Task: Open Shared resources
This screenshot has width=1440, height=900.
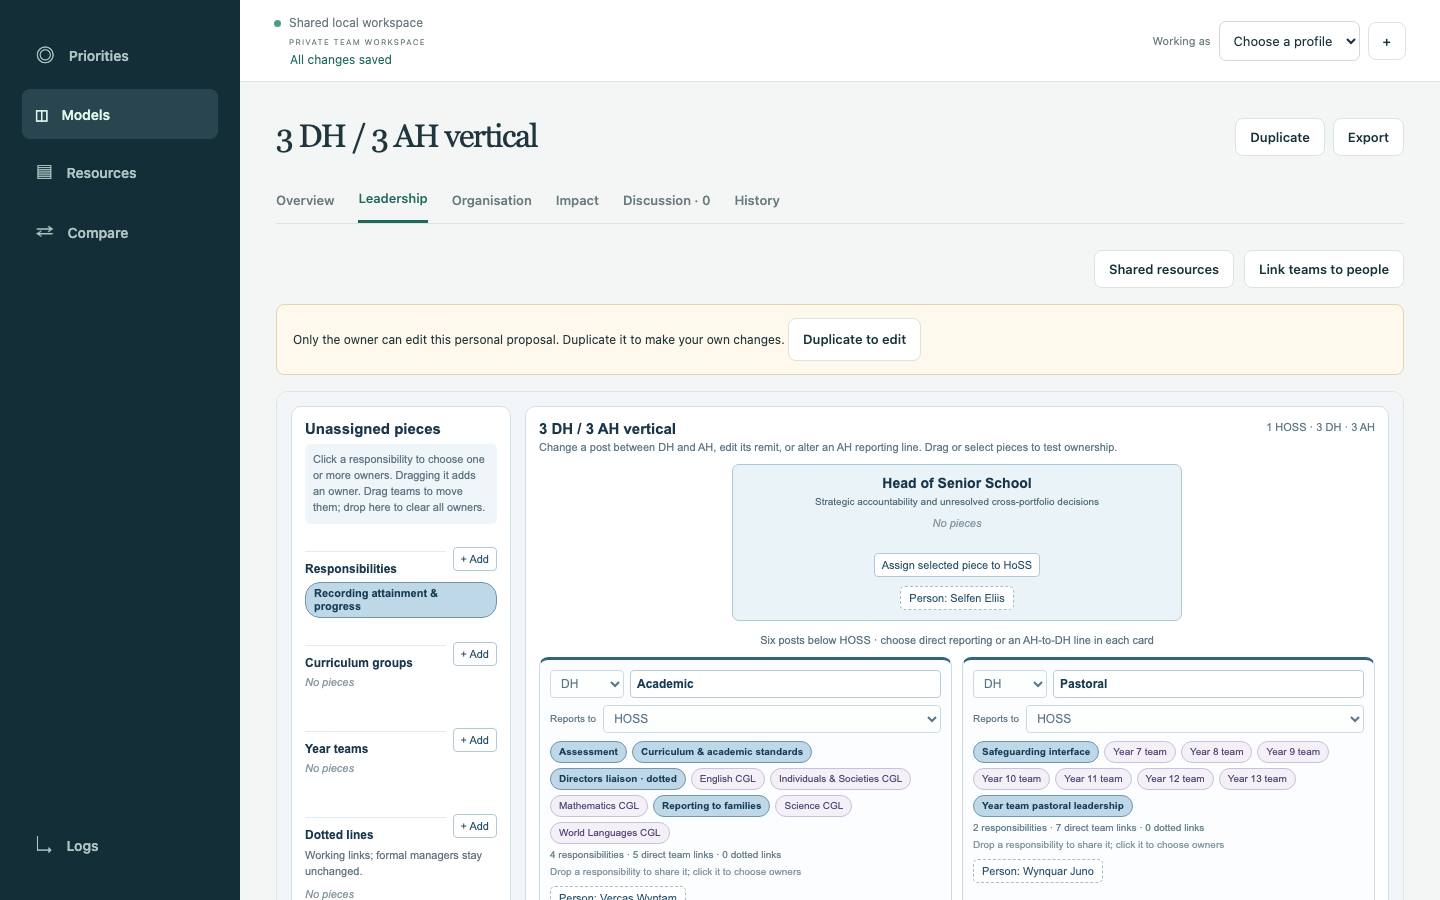Action: 1163,269
